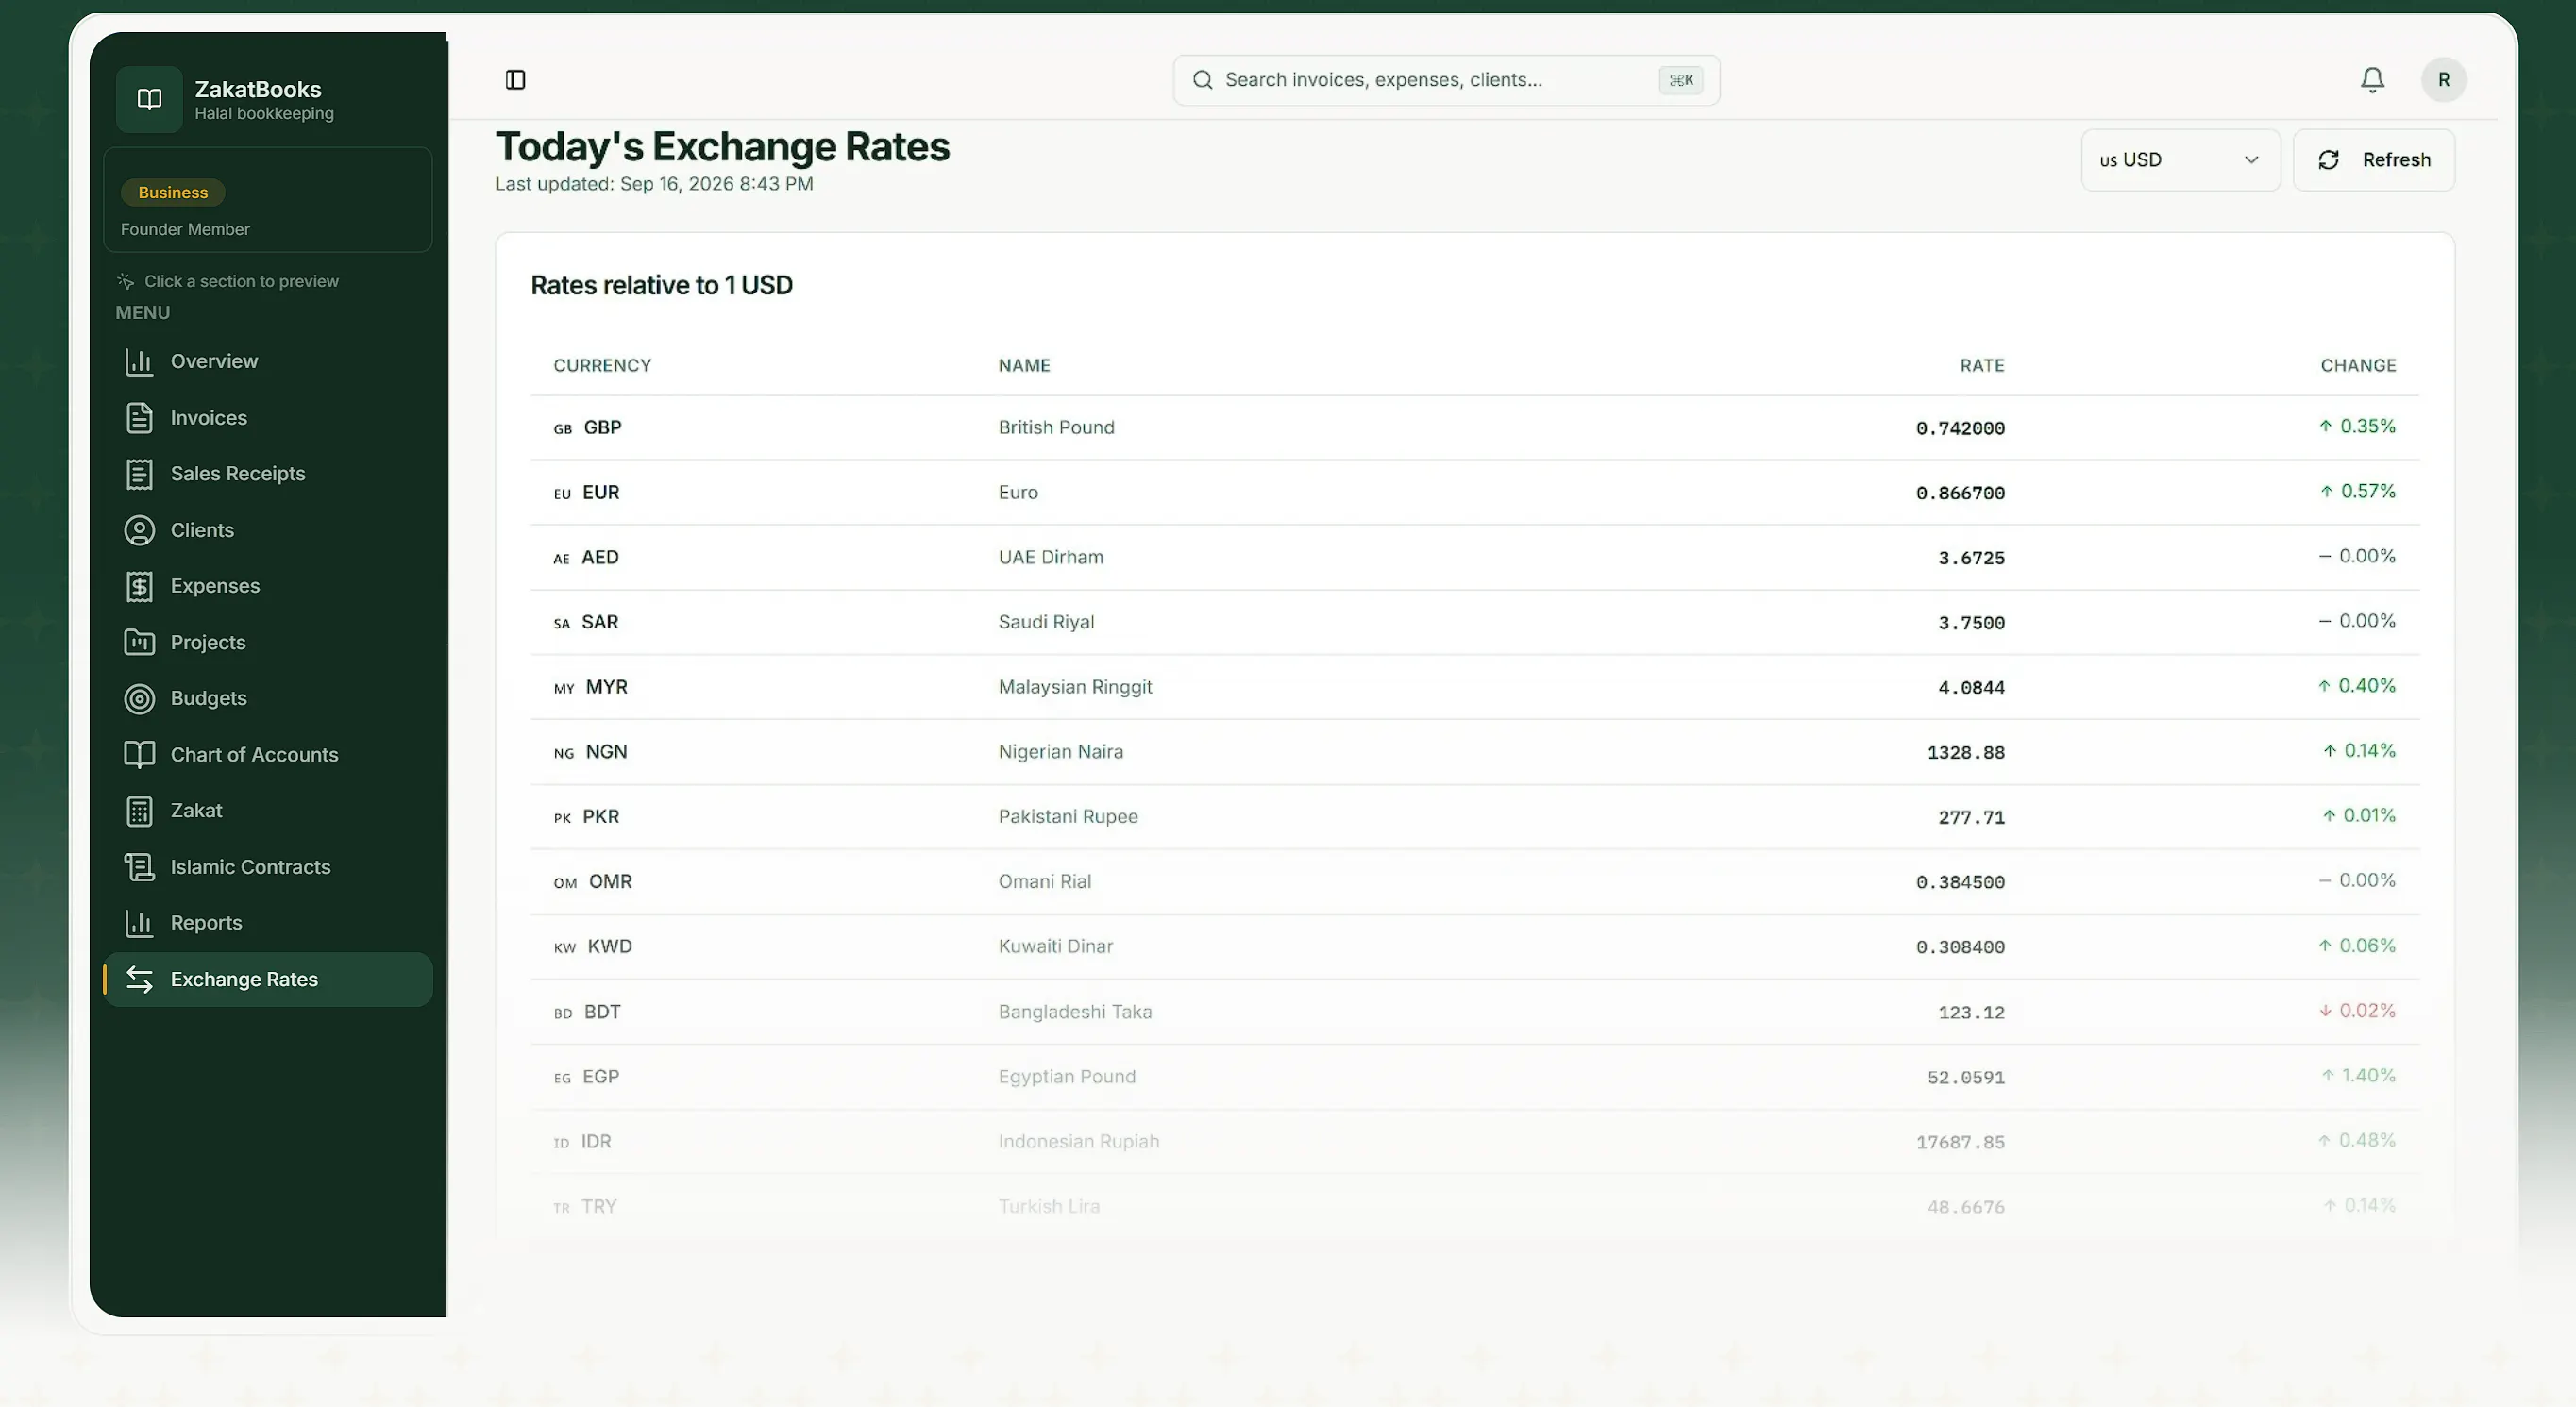Focus the search invoices input field
2576x1407 pixels.
click(1446, 80)
